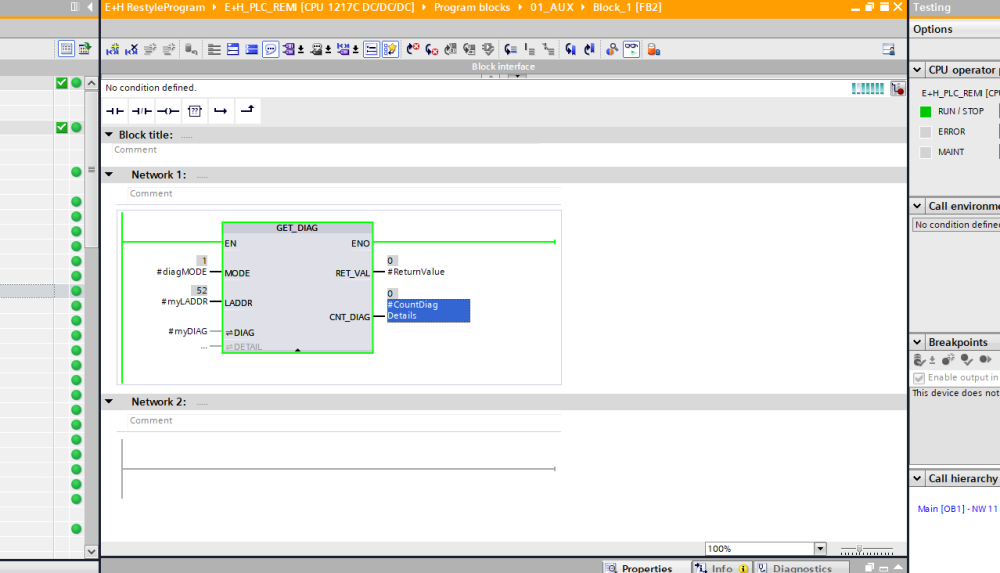Collapse Network 1 section
The width and height of the screenshot is (1000, 573).
pos(109,175)
